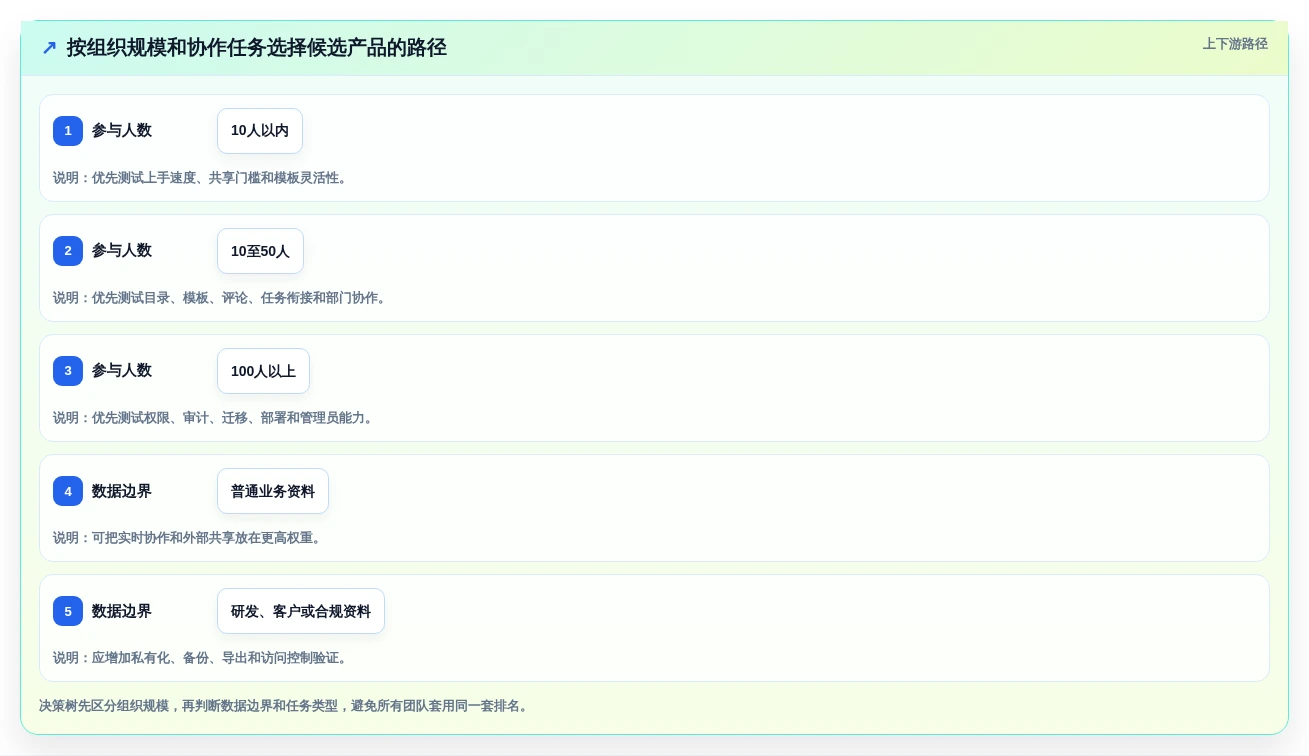Click the 参与人数 label in step 3
This screenshot has height=756, width=1309.
coord(122,371)
